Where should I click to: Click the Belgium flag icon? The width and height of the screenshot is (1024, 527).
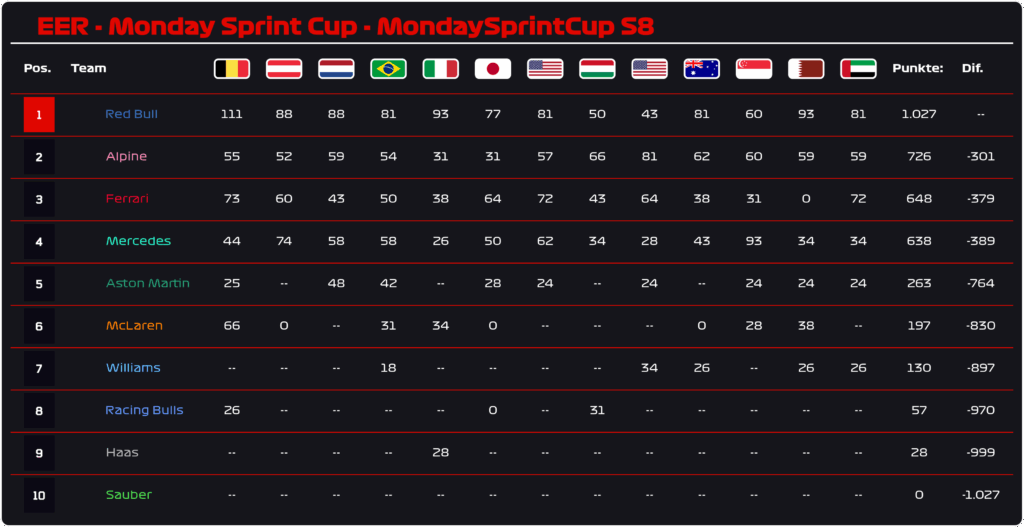pyautogui.click(x=232, y=69)
